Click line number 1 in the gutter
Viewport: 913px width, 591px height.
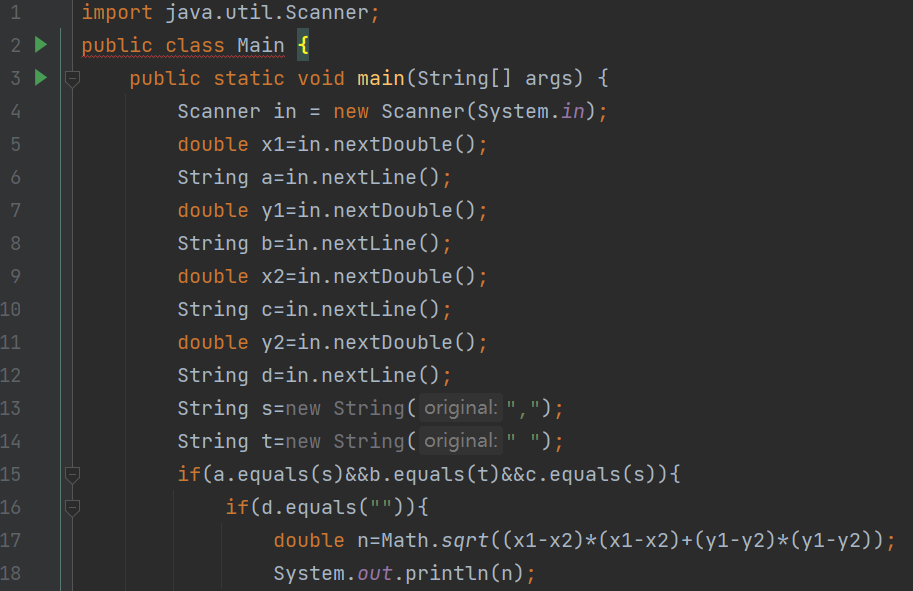[x=16, y=12]
